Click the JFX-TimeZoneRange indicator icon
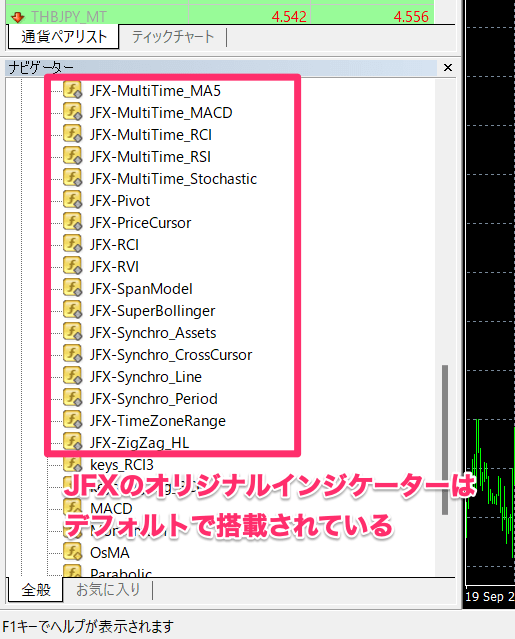Image resolution: width=515 pixels, height=639 pixels. click(x=73, y=420)
